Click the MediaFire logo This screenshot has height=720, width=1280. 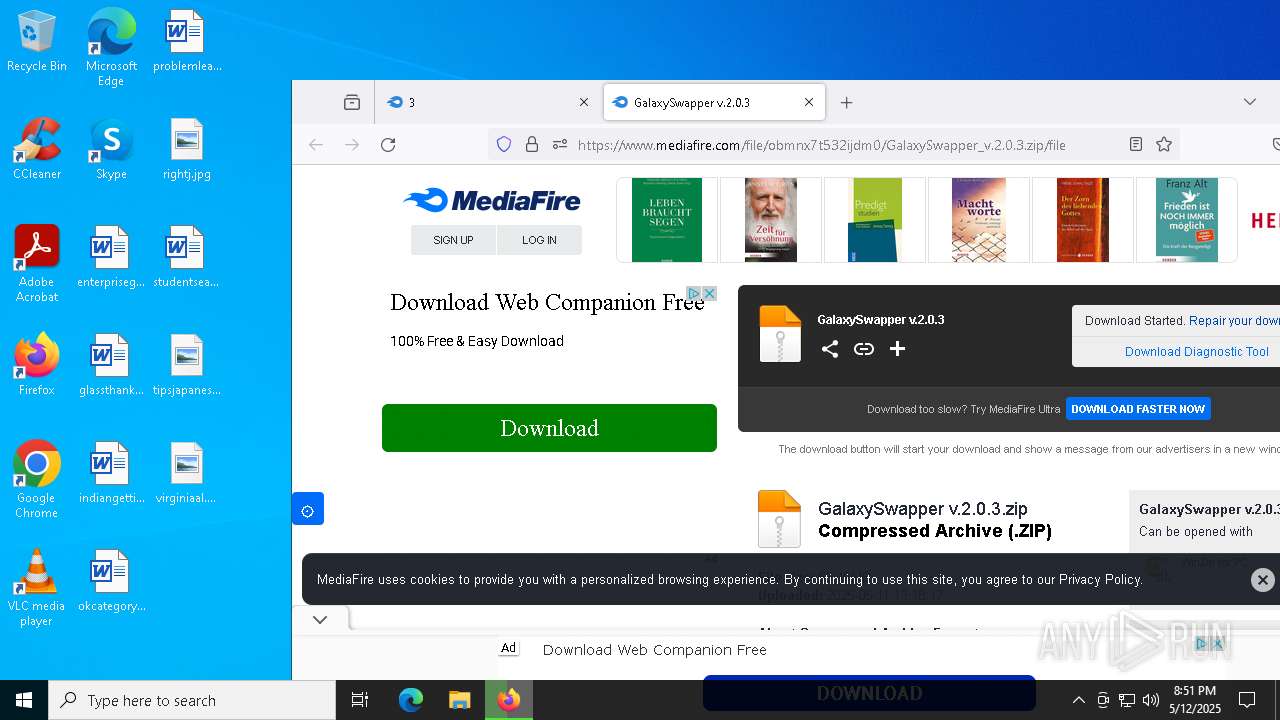click(x=492, y=200)
